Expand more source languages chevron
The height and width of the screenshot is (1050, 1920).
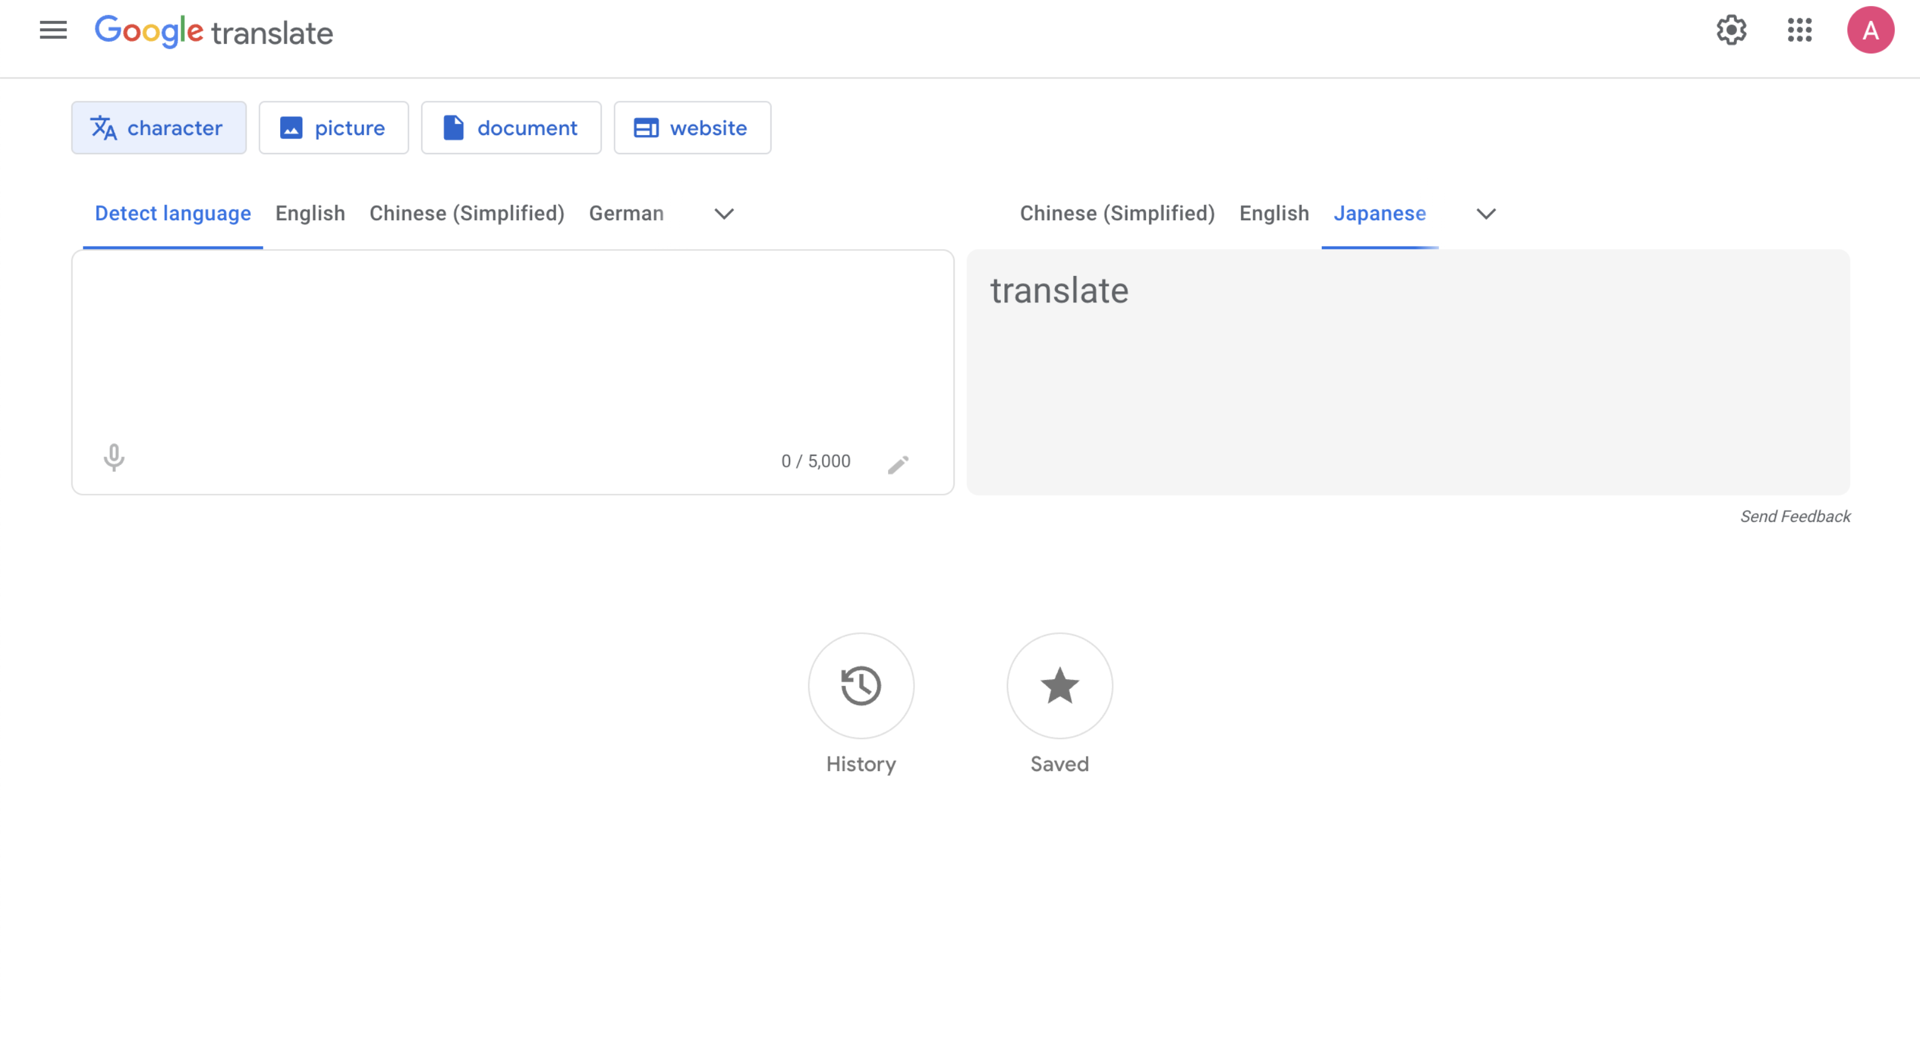tap(724, 214)
